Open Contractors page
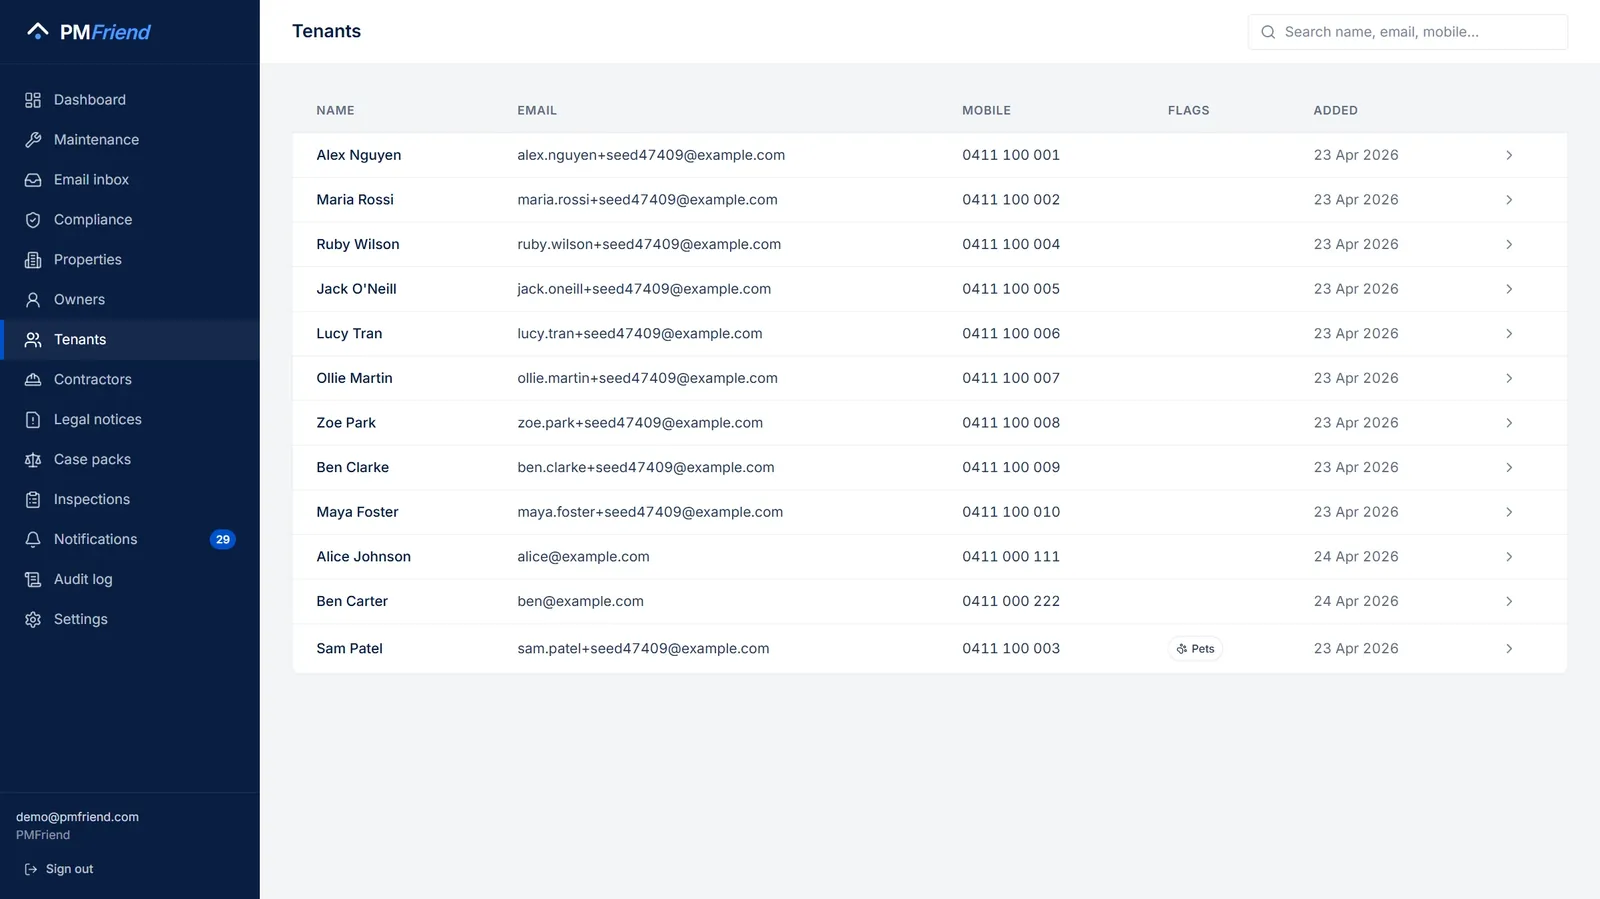Image resolution: width=1600 pixels, height=899 pixels. point(130,380)
